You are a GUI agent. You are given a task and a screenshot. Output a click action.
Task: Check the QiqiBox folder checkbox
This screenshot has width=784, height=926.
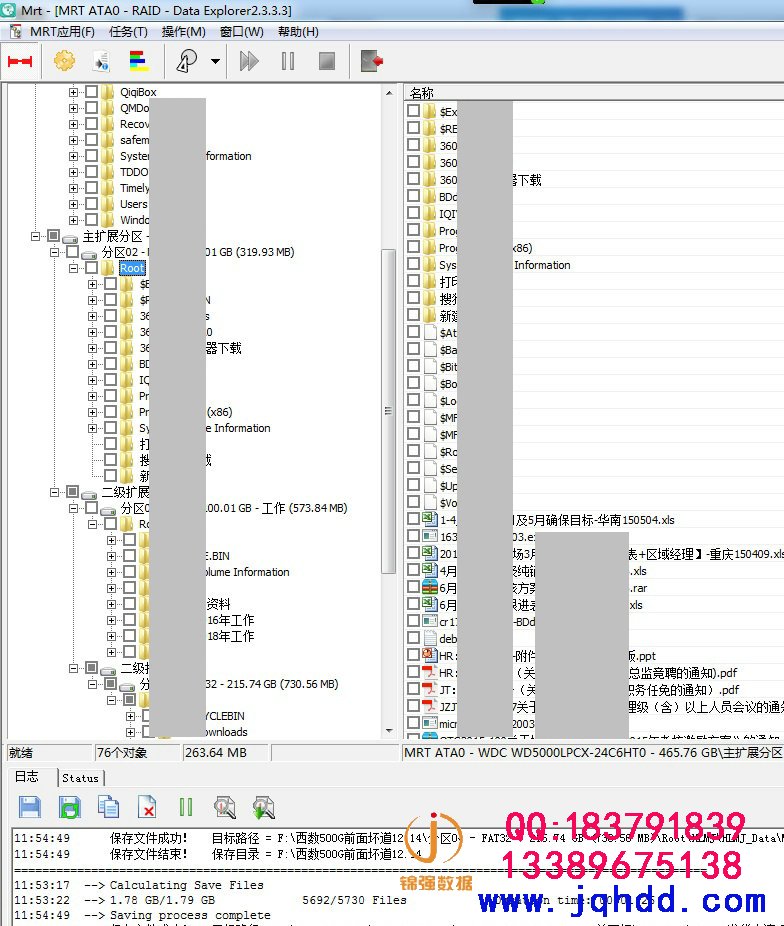click(x=92, y=92)
